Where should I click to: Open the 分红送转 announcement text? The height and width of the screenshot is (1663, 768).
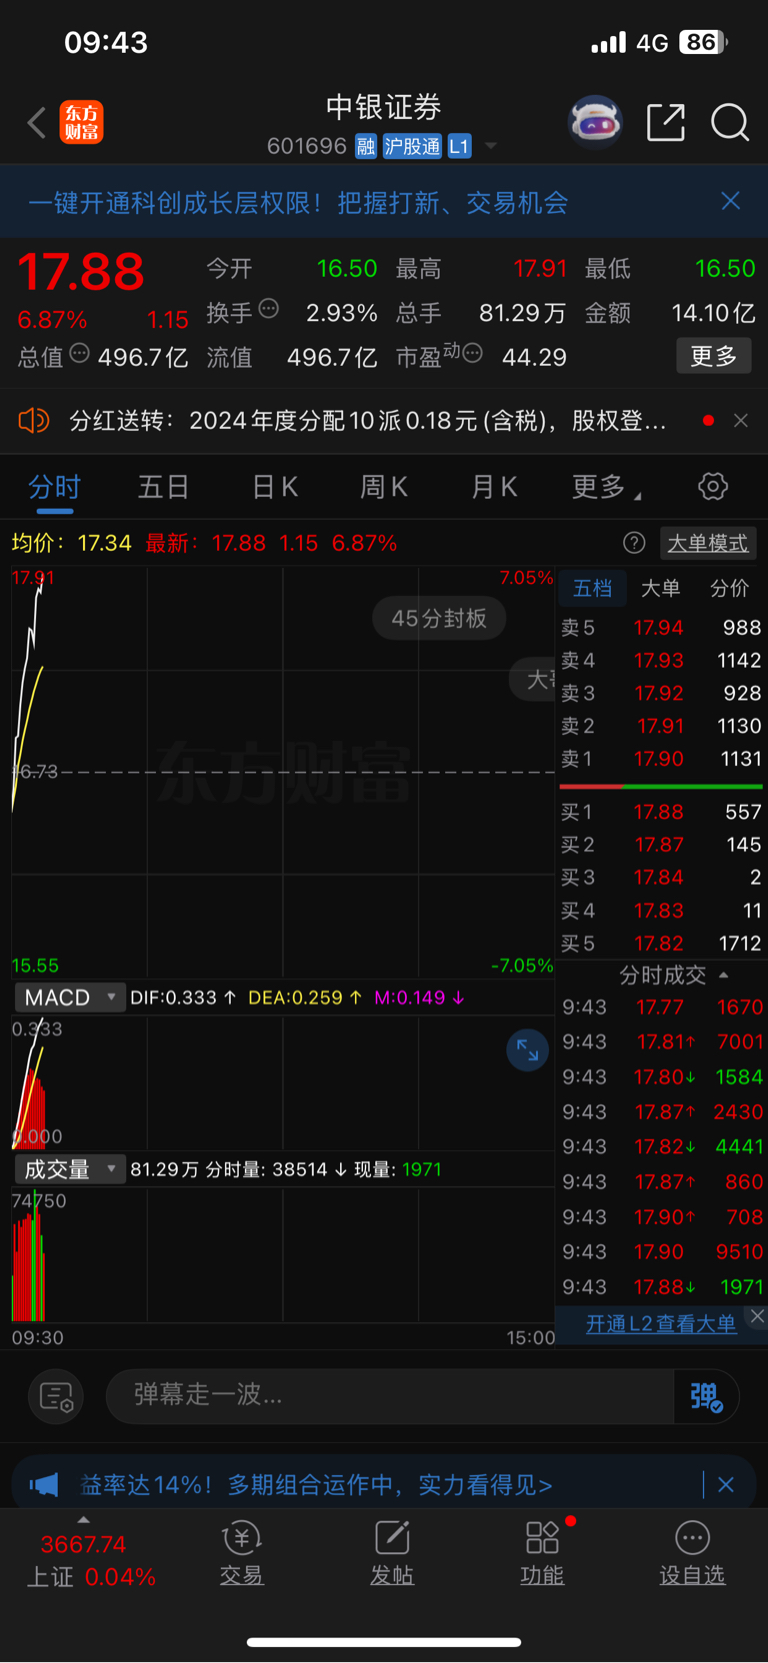coord(368,421)
